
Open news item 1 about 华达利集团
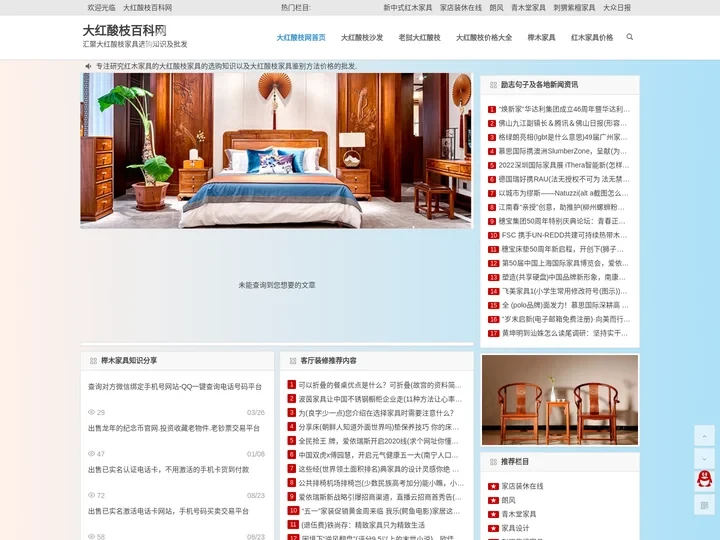[564, 109]
